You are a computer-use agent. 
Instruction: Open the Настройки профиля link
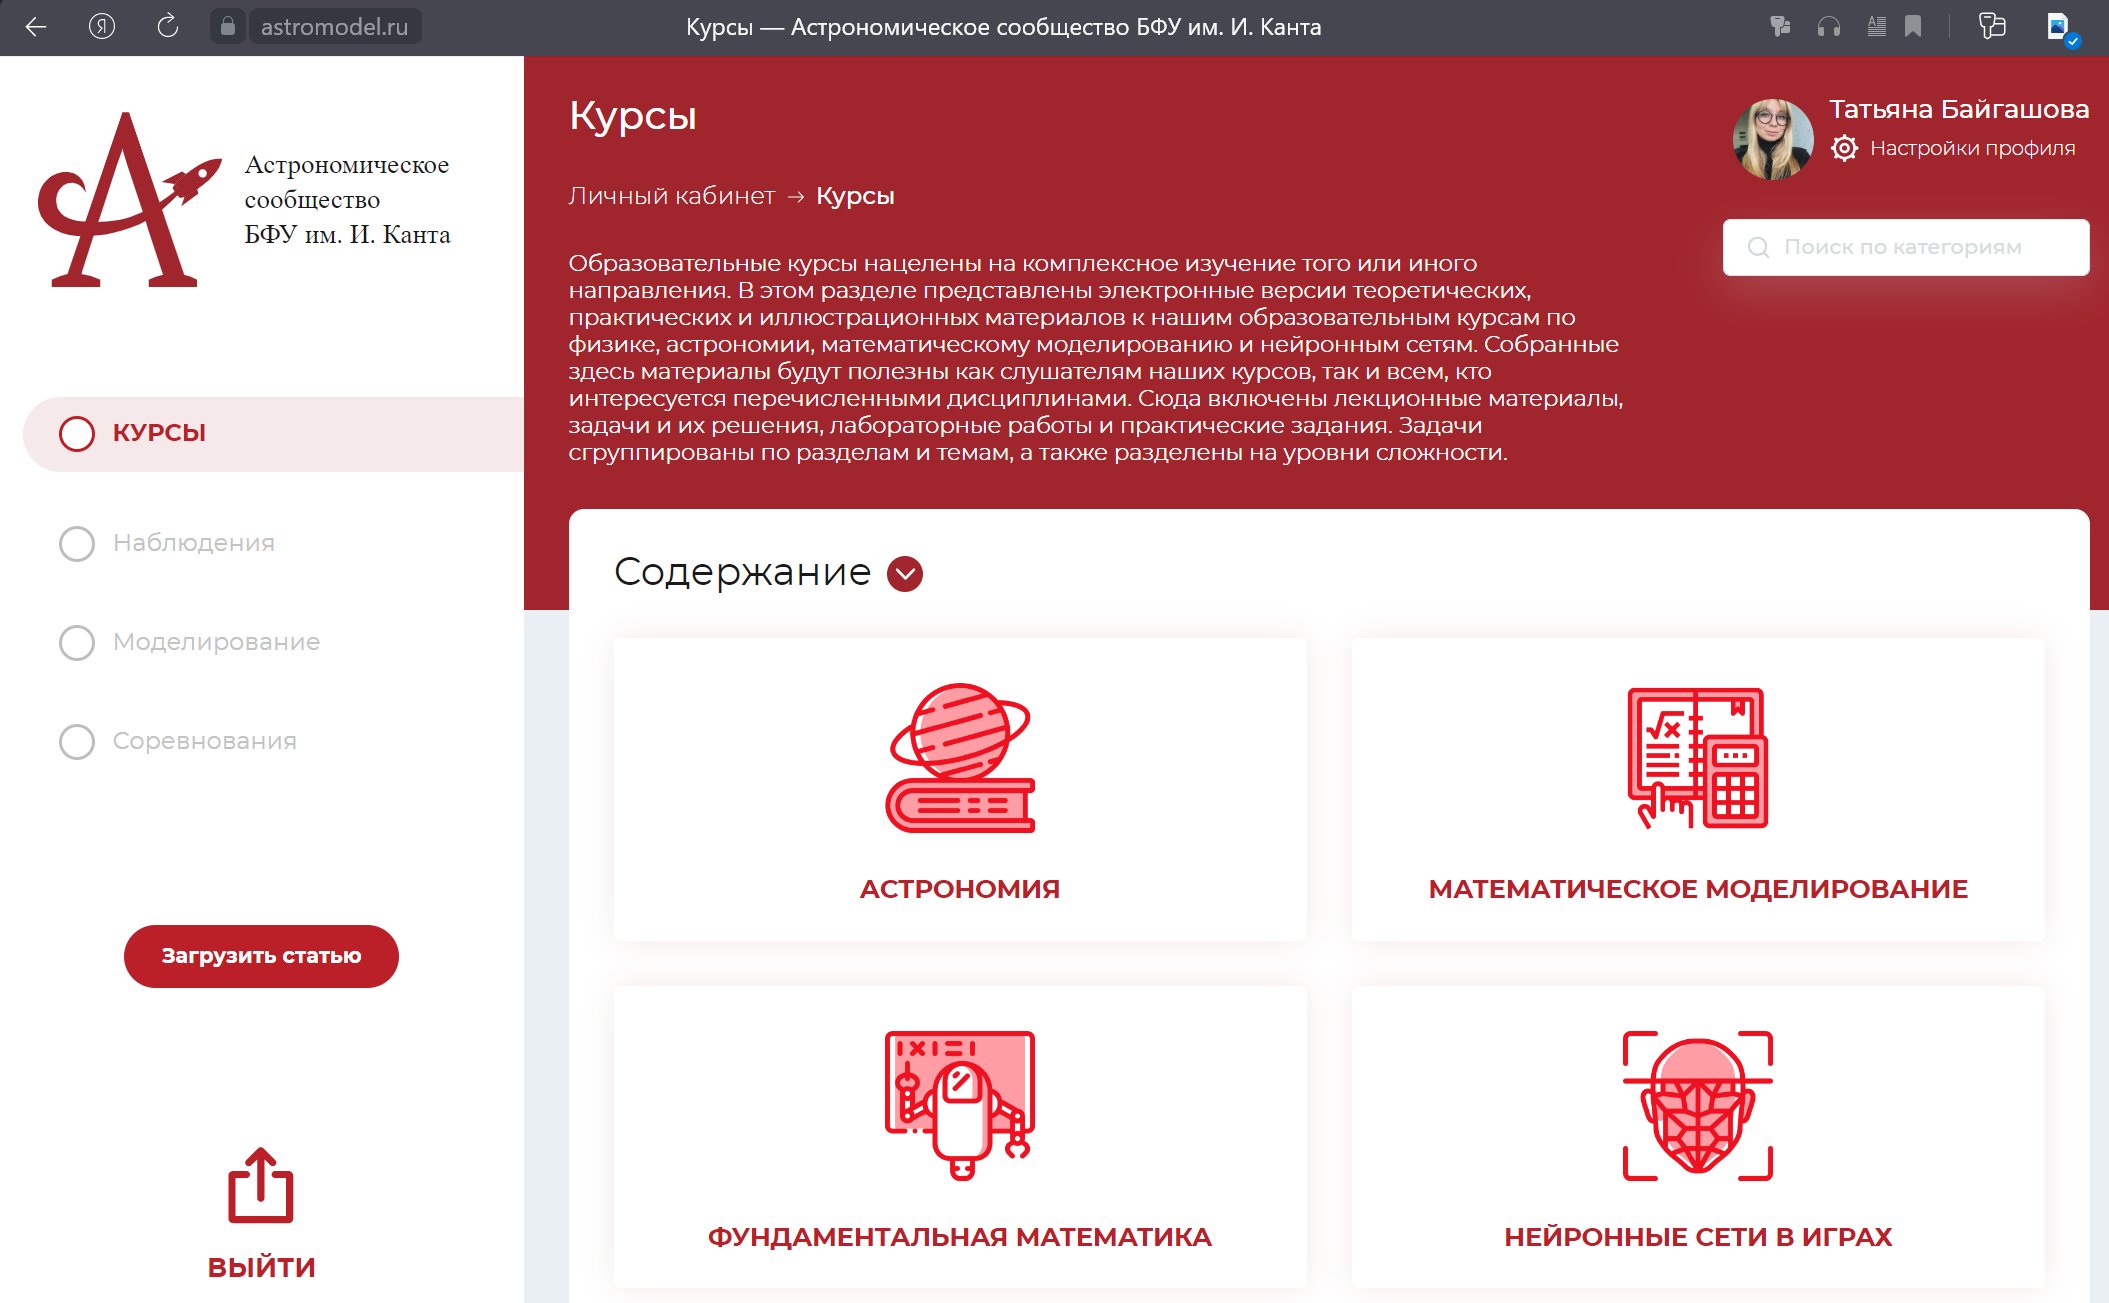point(1972,148)
